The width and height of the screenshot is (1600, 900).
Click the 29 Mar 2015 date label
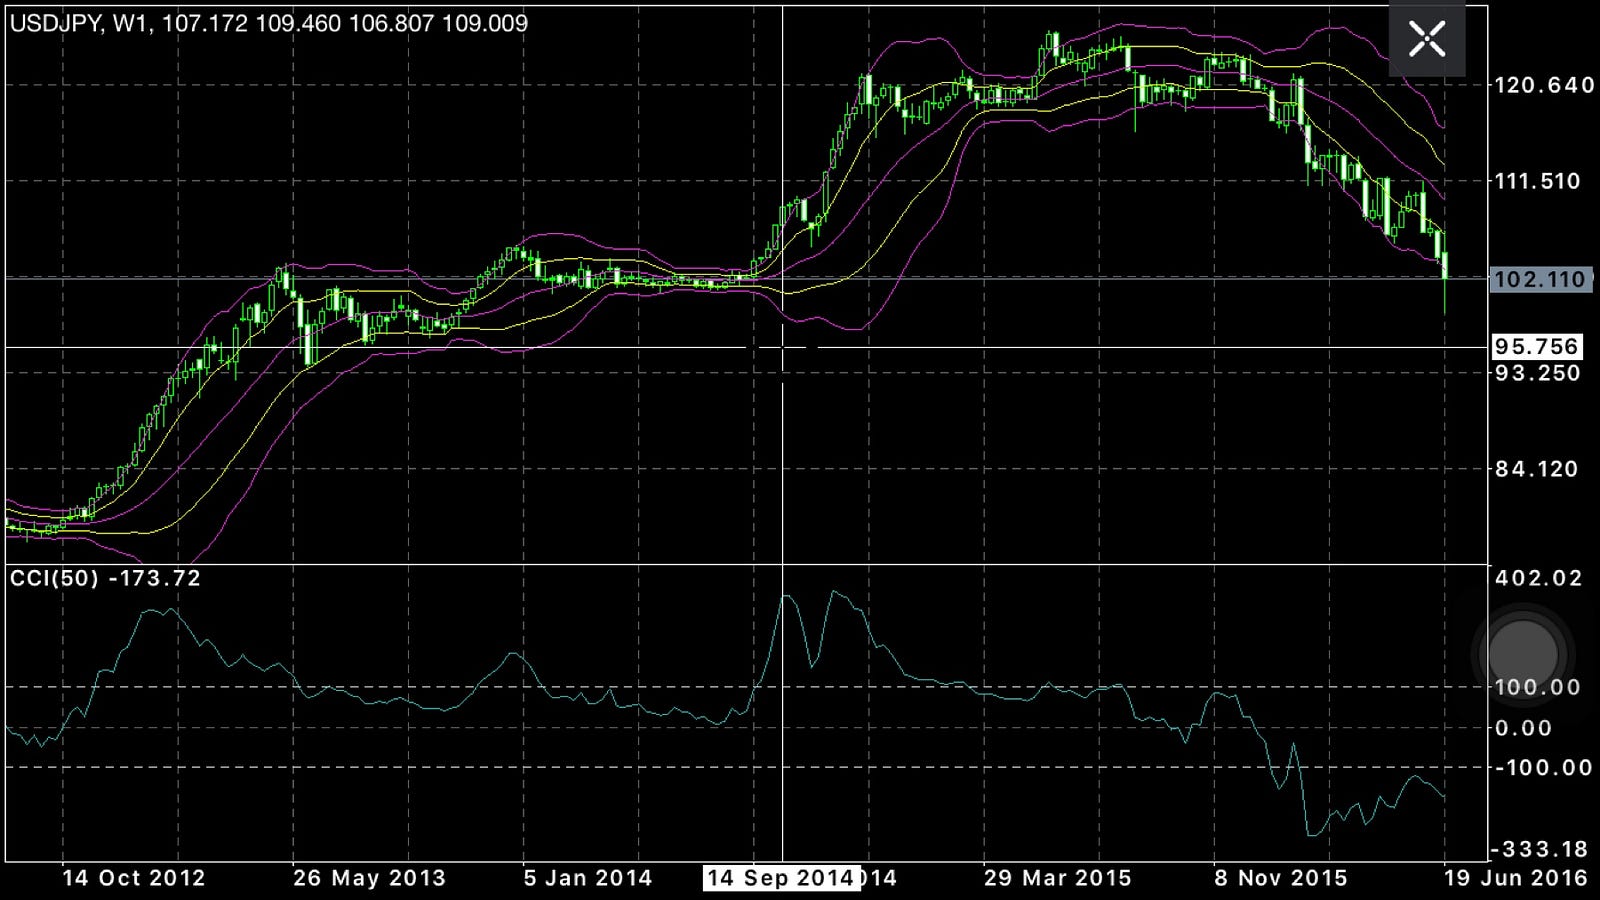(1058, 878)
